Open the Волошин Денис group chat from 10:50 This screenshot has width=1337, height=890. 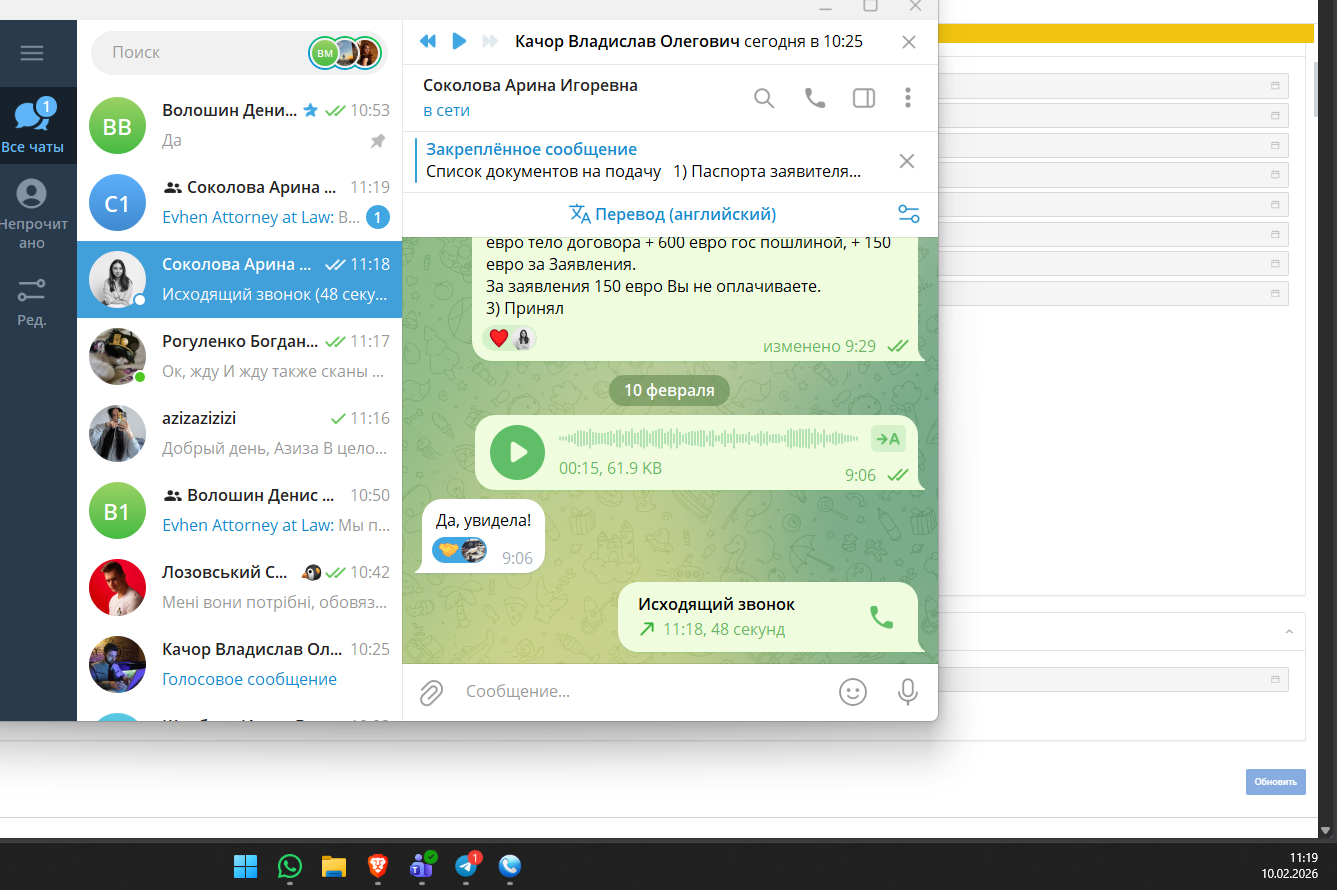coord(240,510)
